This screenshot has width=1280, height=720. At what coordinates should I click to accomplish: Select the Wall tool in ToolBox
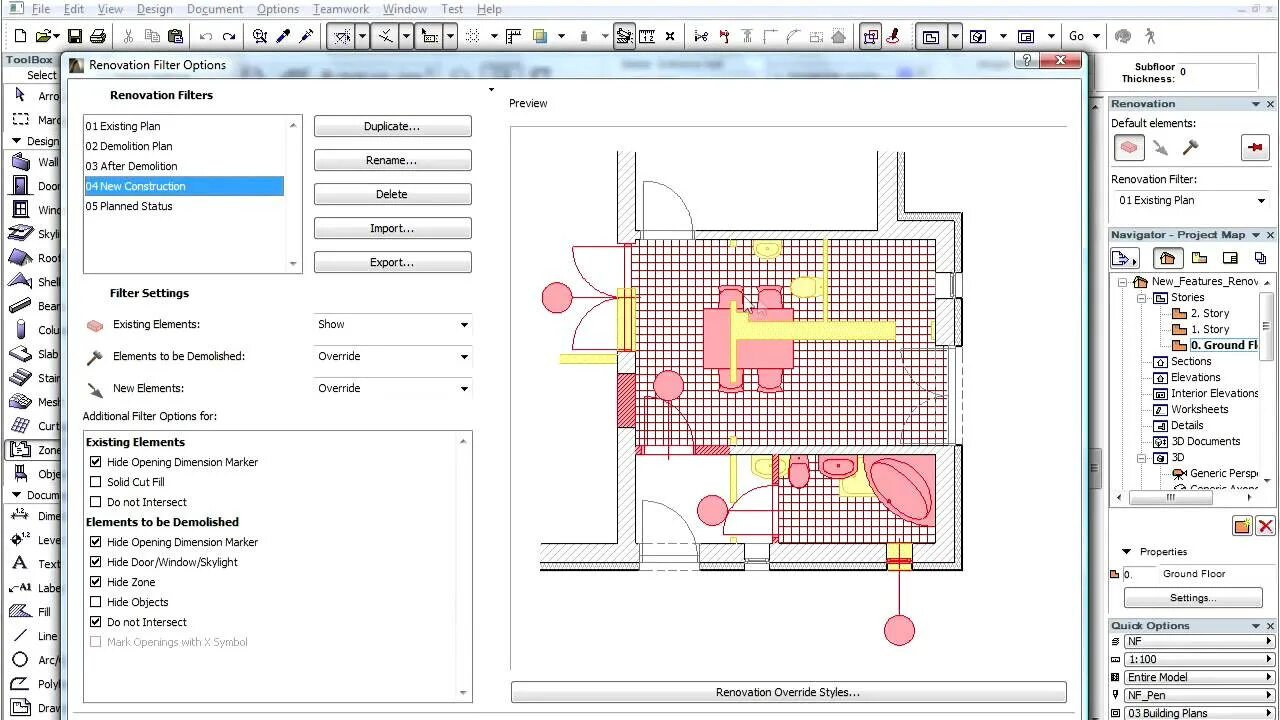click(34, 162)
